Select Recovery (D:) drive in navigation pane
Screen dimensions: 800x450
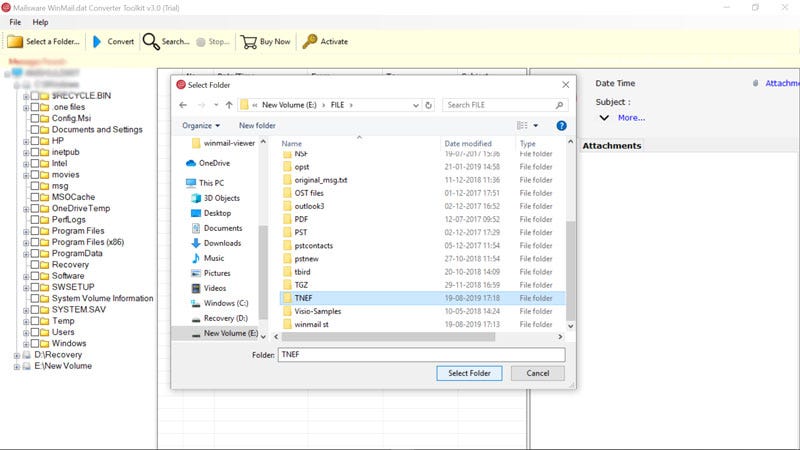[x=225, y=318]
